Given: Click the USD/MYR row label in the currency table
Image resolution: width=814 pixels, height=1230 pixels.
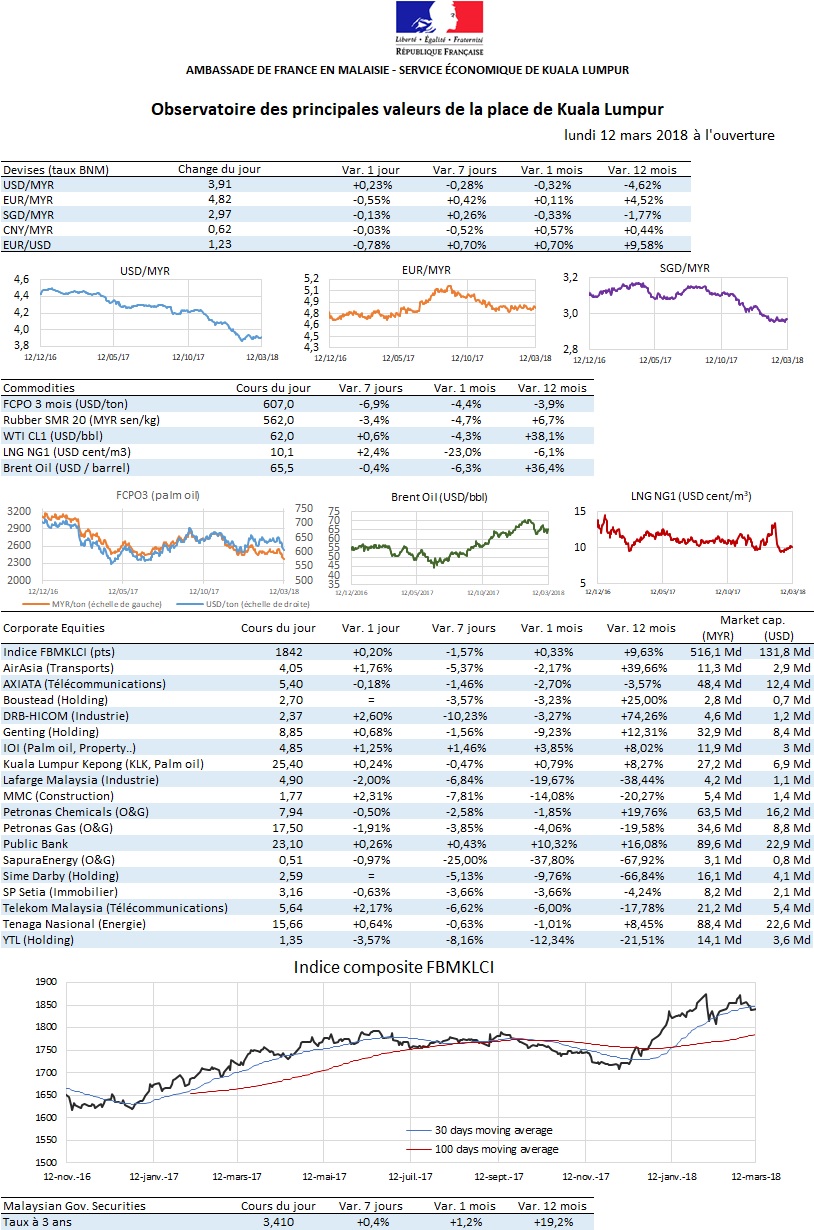Looking at the screenshot, I should click(31, 185).
